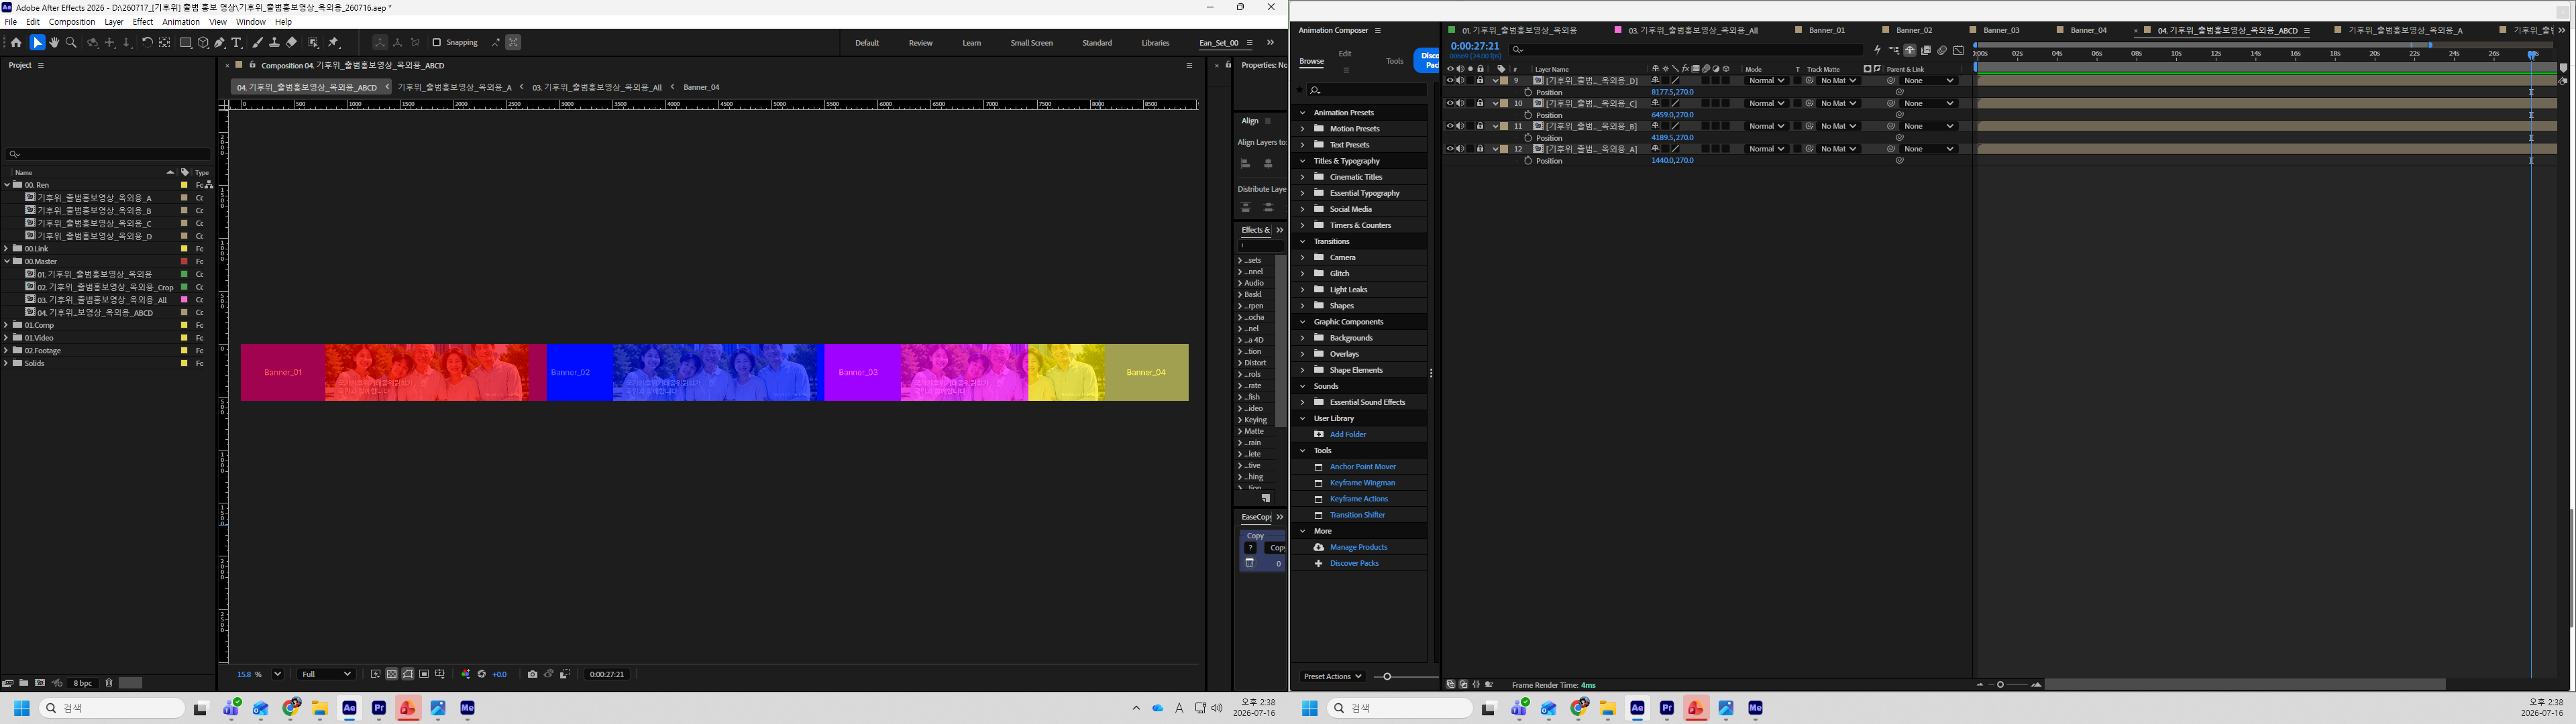The height and width of the screenshot is (724, 2576).
Task: Click the Keyframe Wingman link
Action: point(1362,483)
